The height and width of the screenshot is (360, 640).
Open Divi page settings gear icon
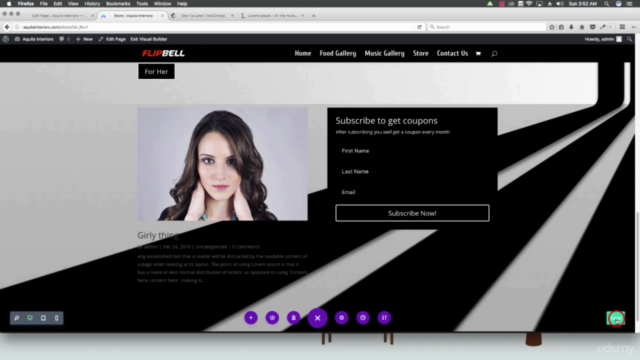342,318
